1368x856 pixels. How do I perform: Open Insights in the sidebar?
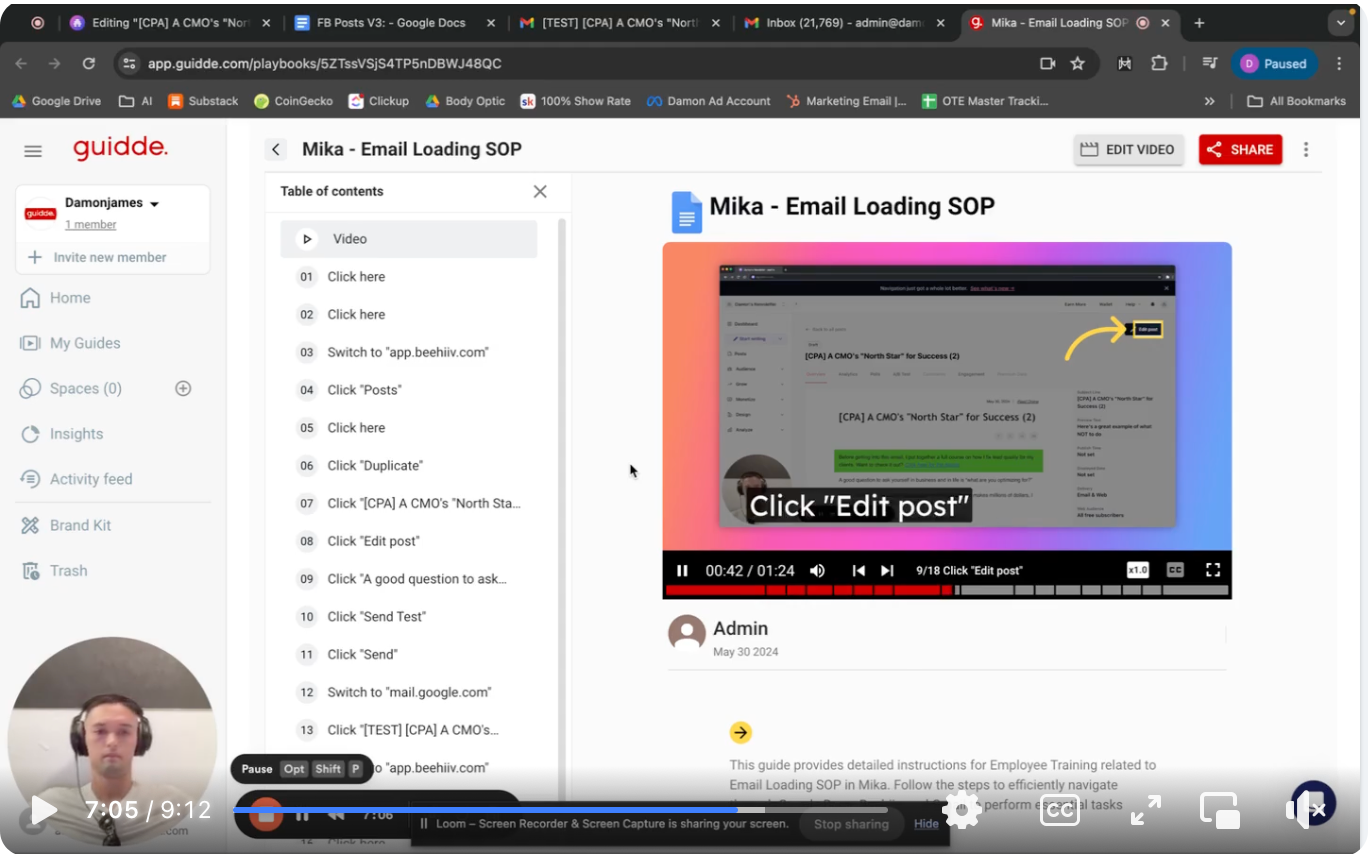point(76,434)
